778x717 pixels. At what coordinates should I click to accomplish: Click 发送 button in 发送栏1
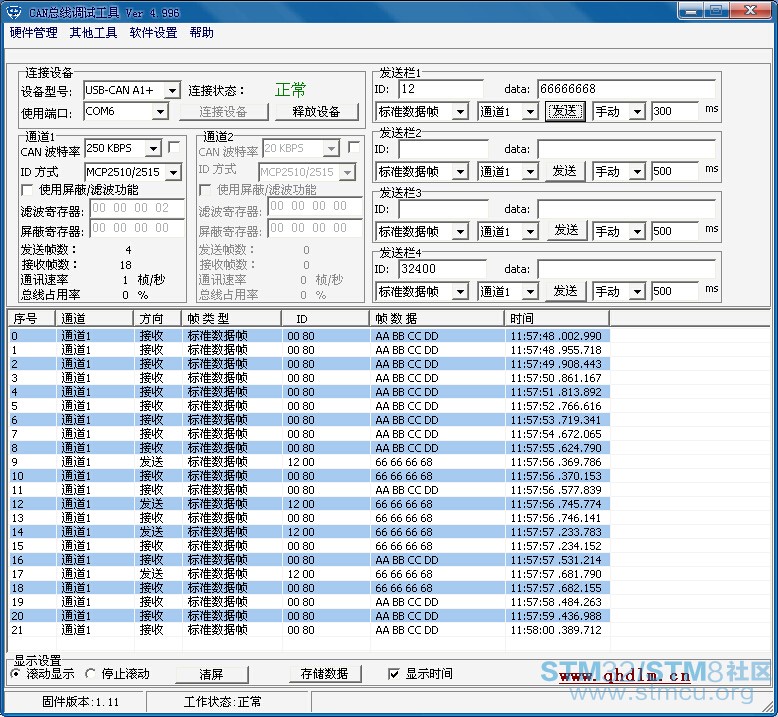pyautogui.click(x=565, y=112)
